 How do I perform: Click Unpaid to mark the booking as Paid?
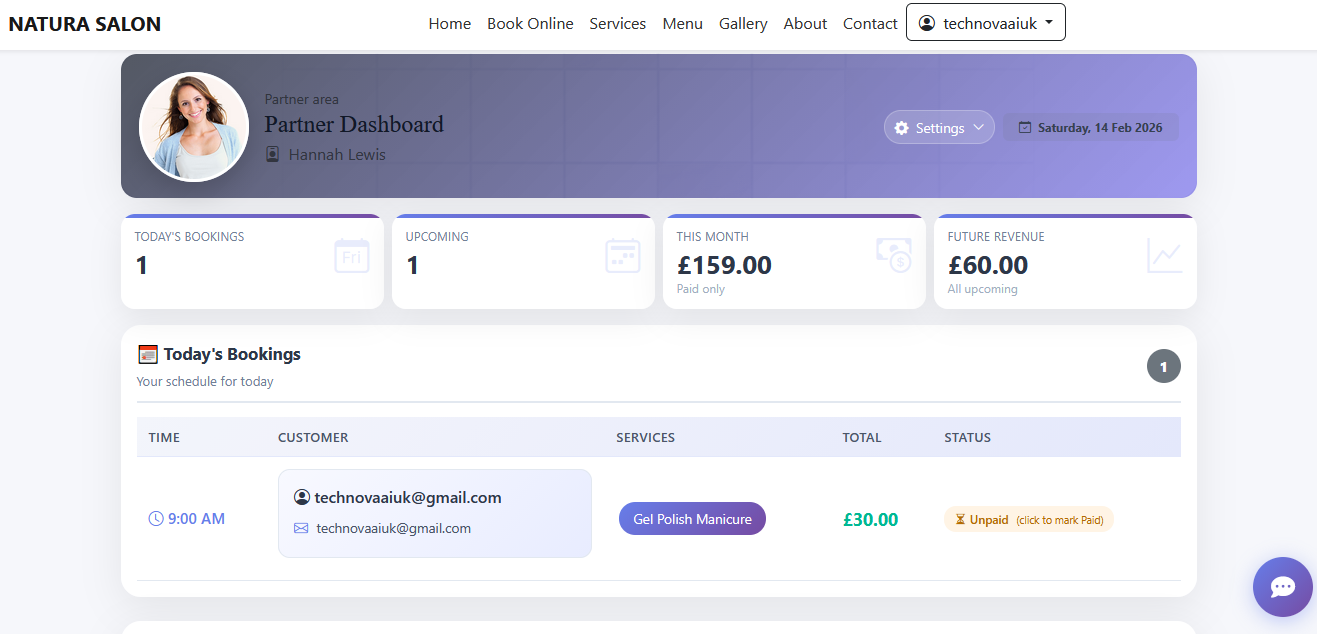pyautogui.click(x=1028, y=519)
